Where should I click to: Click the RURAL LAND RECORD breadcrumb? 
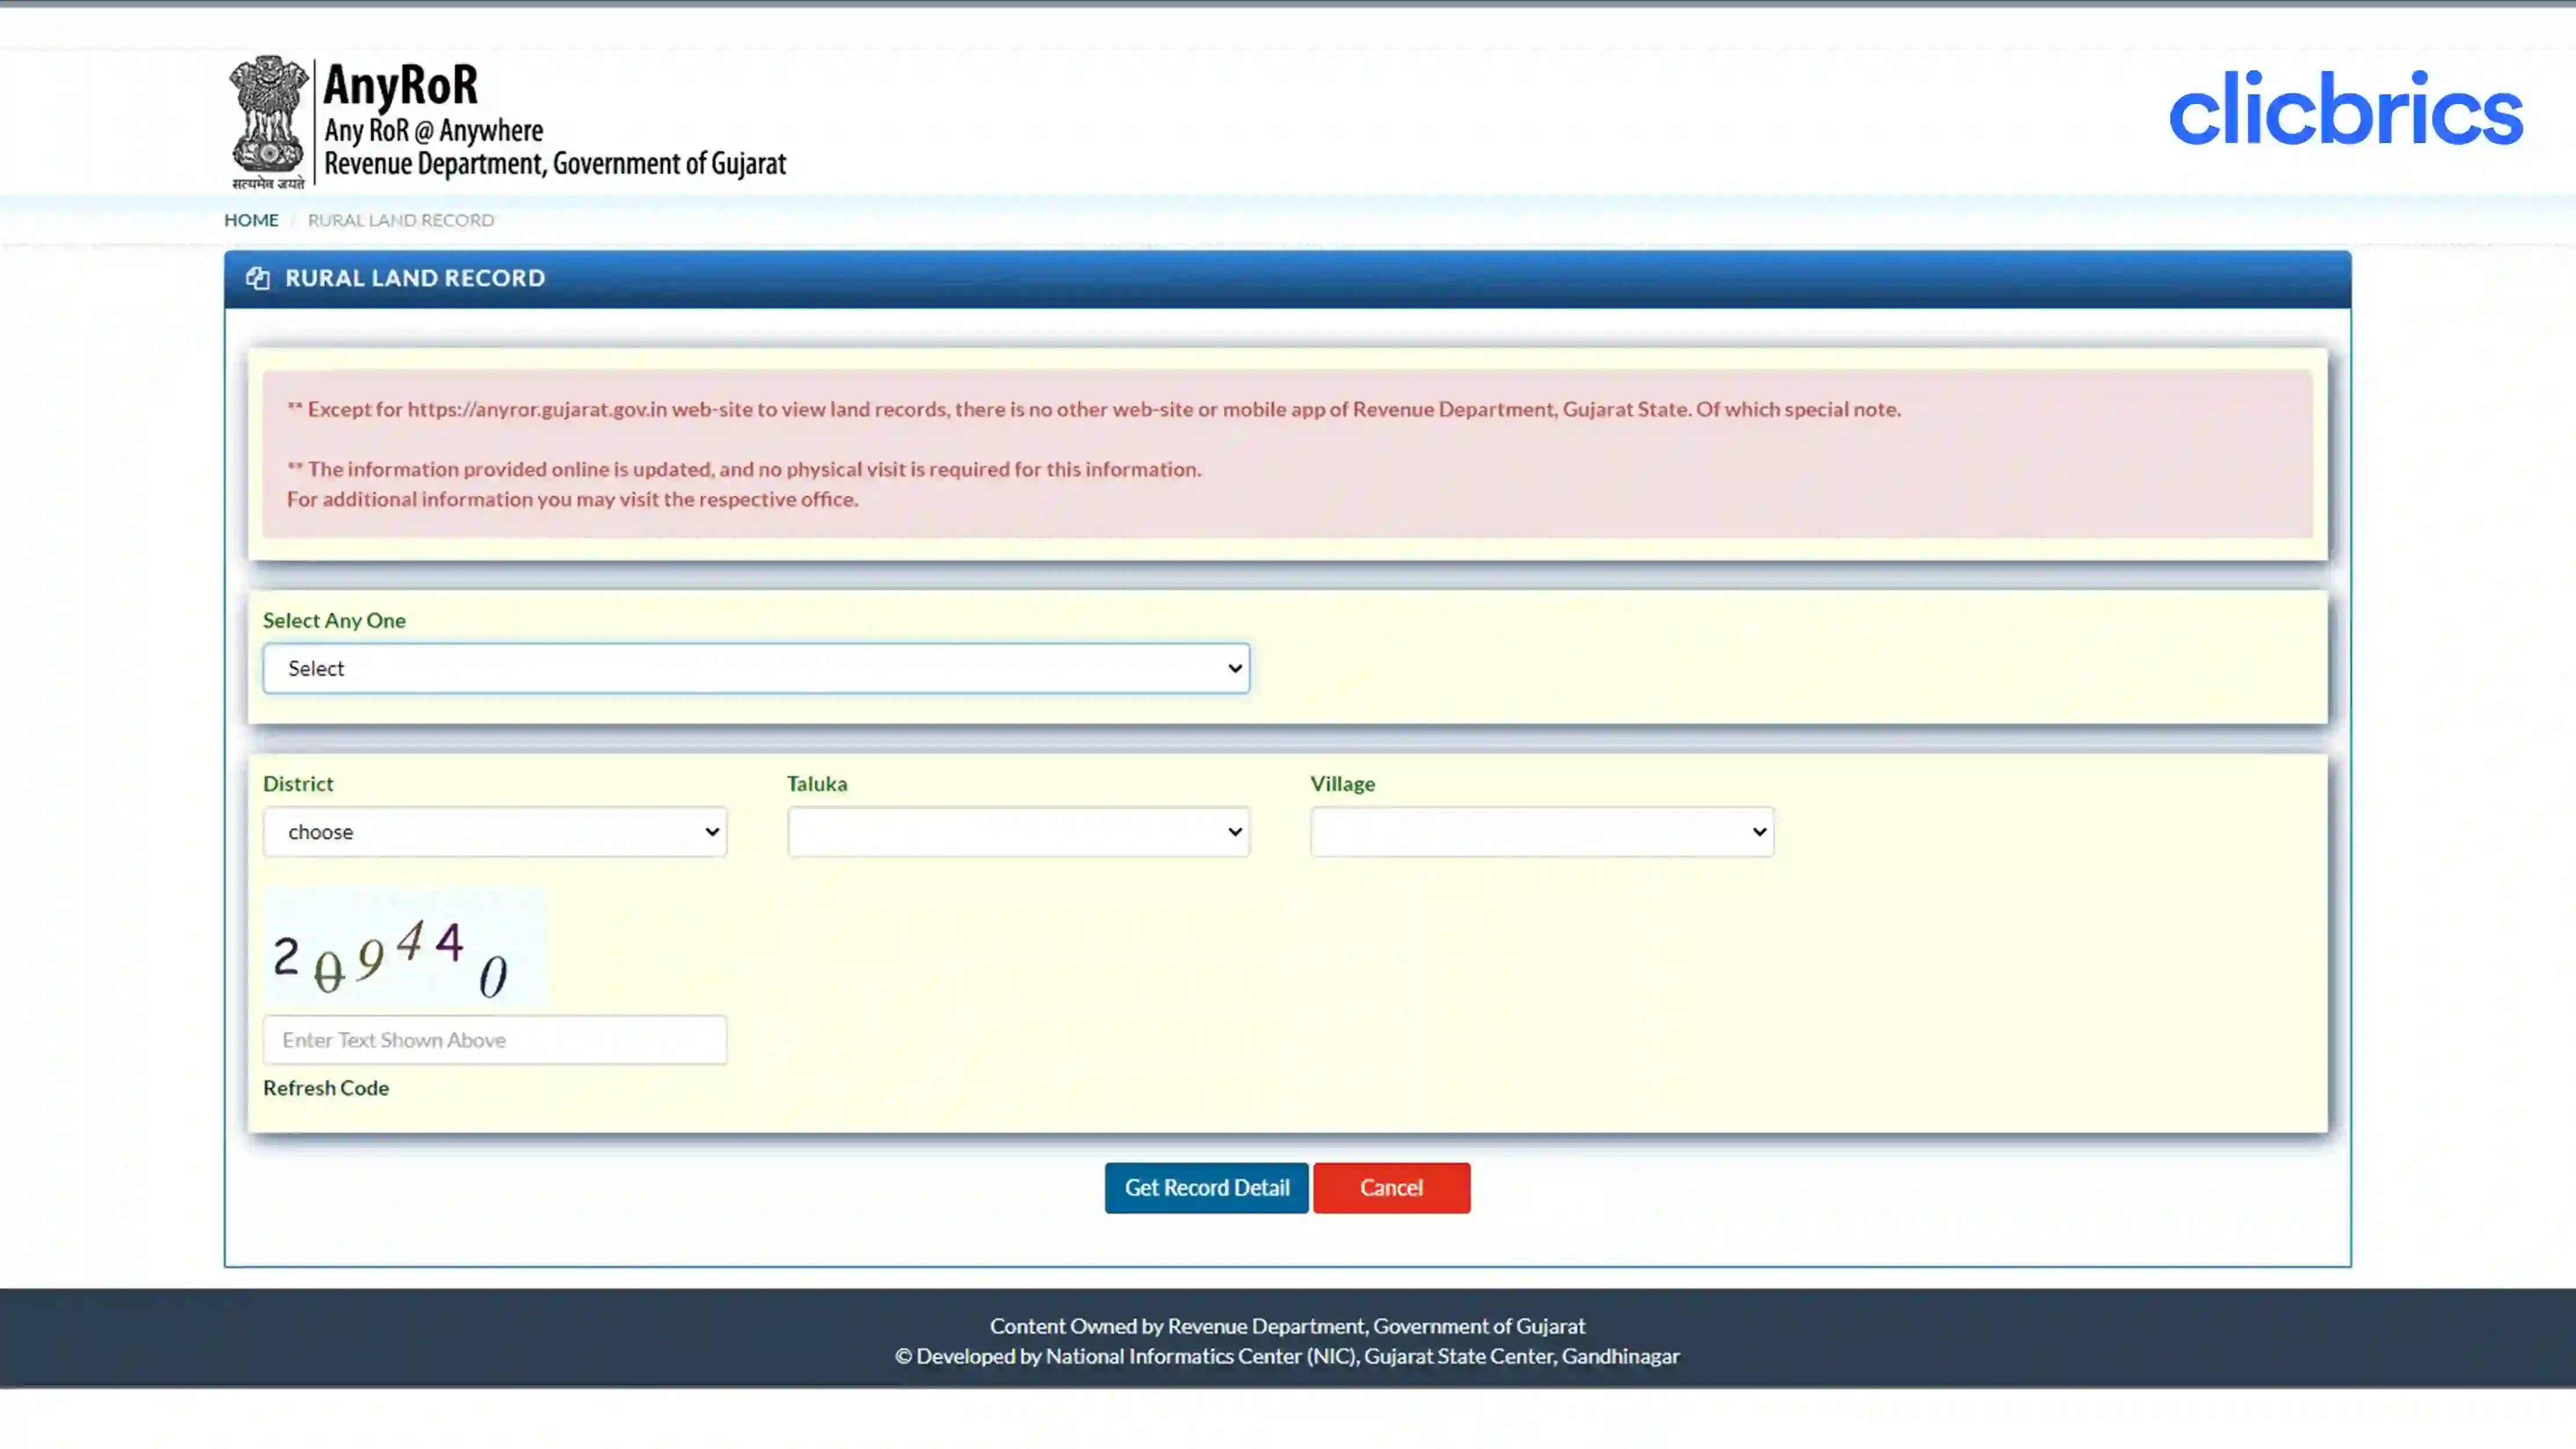pyautogui.click(x=401, y=220)
